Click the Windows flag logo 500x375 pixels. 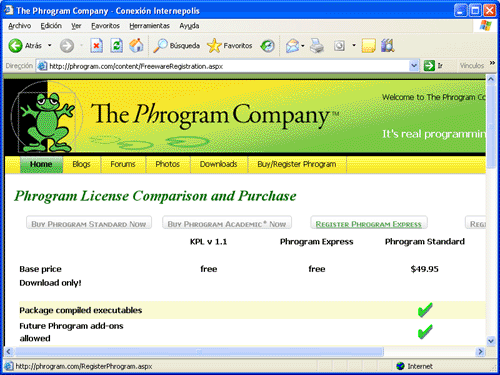[x=486, y=26]
